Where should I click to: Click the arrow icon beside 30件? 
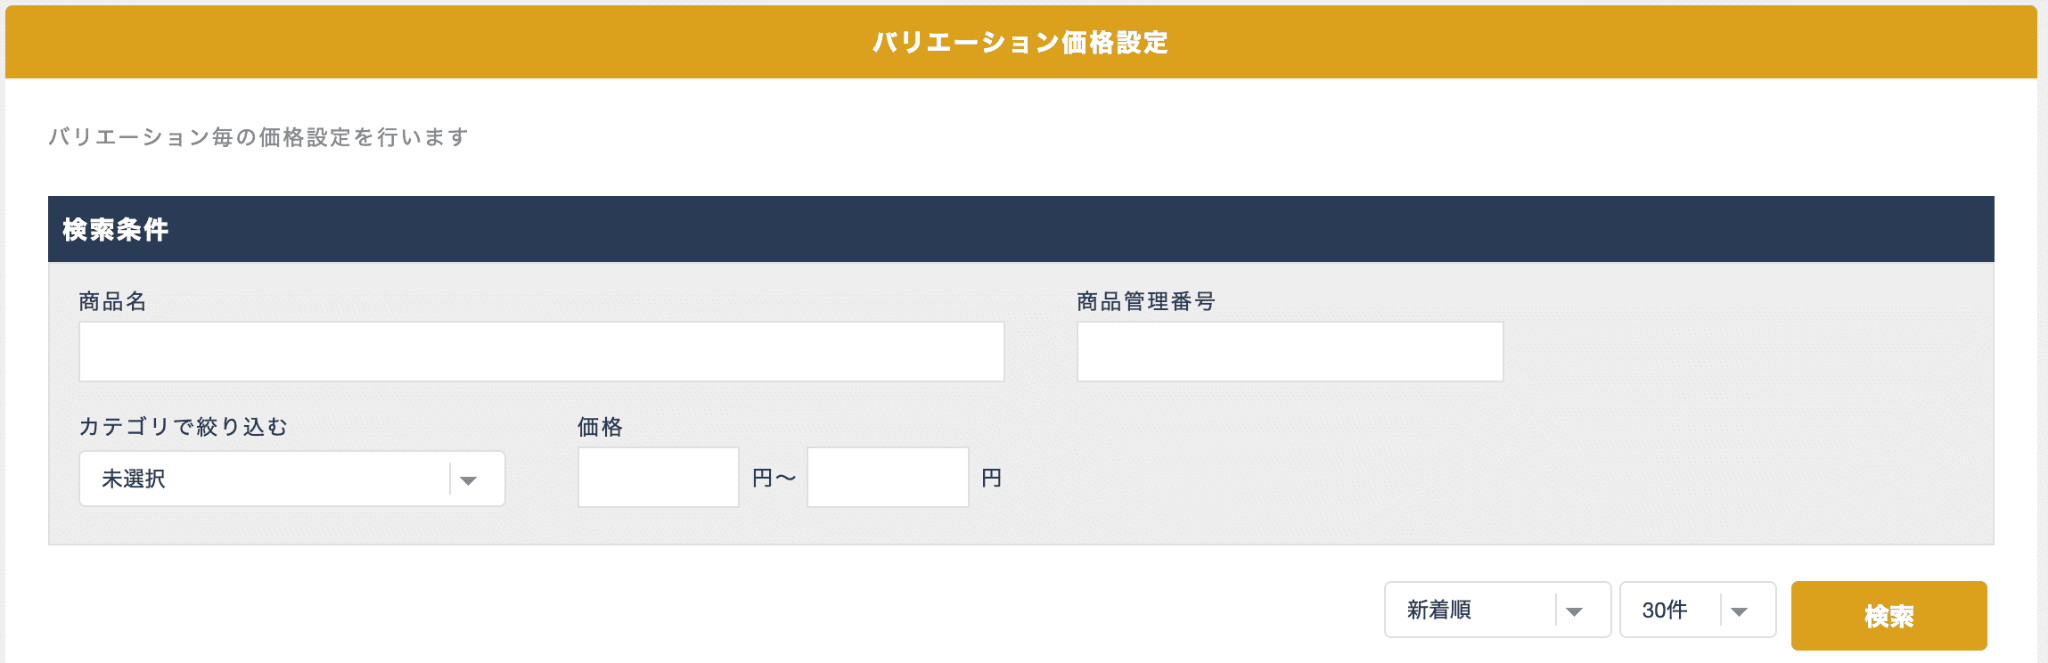1739,611
